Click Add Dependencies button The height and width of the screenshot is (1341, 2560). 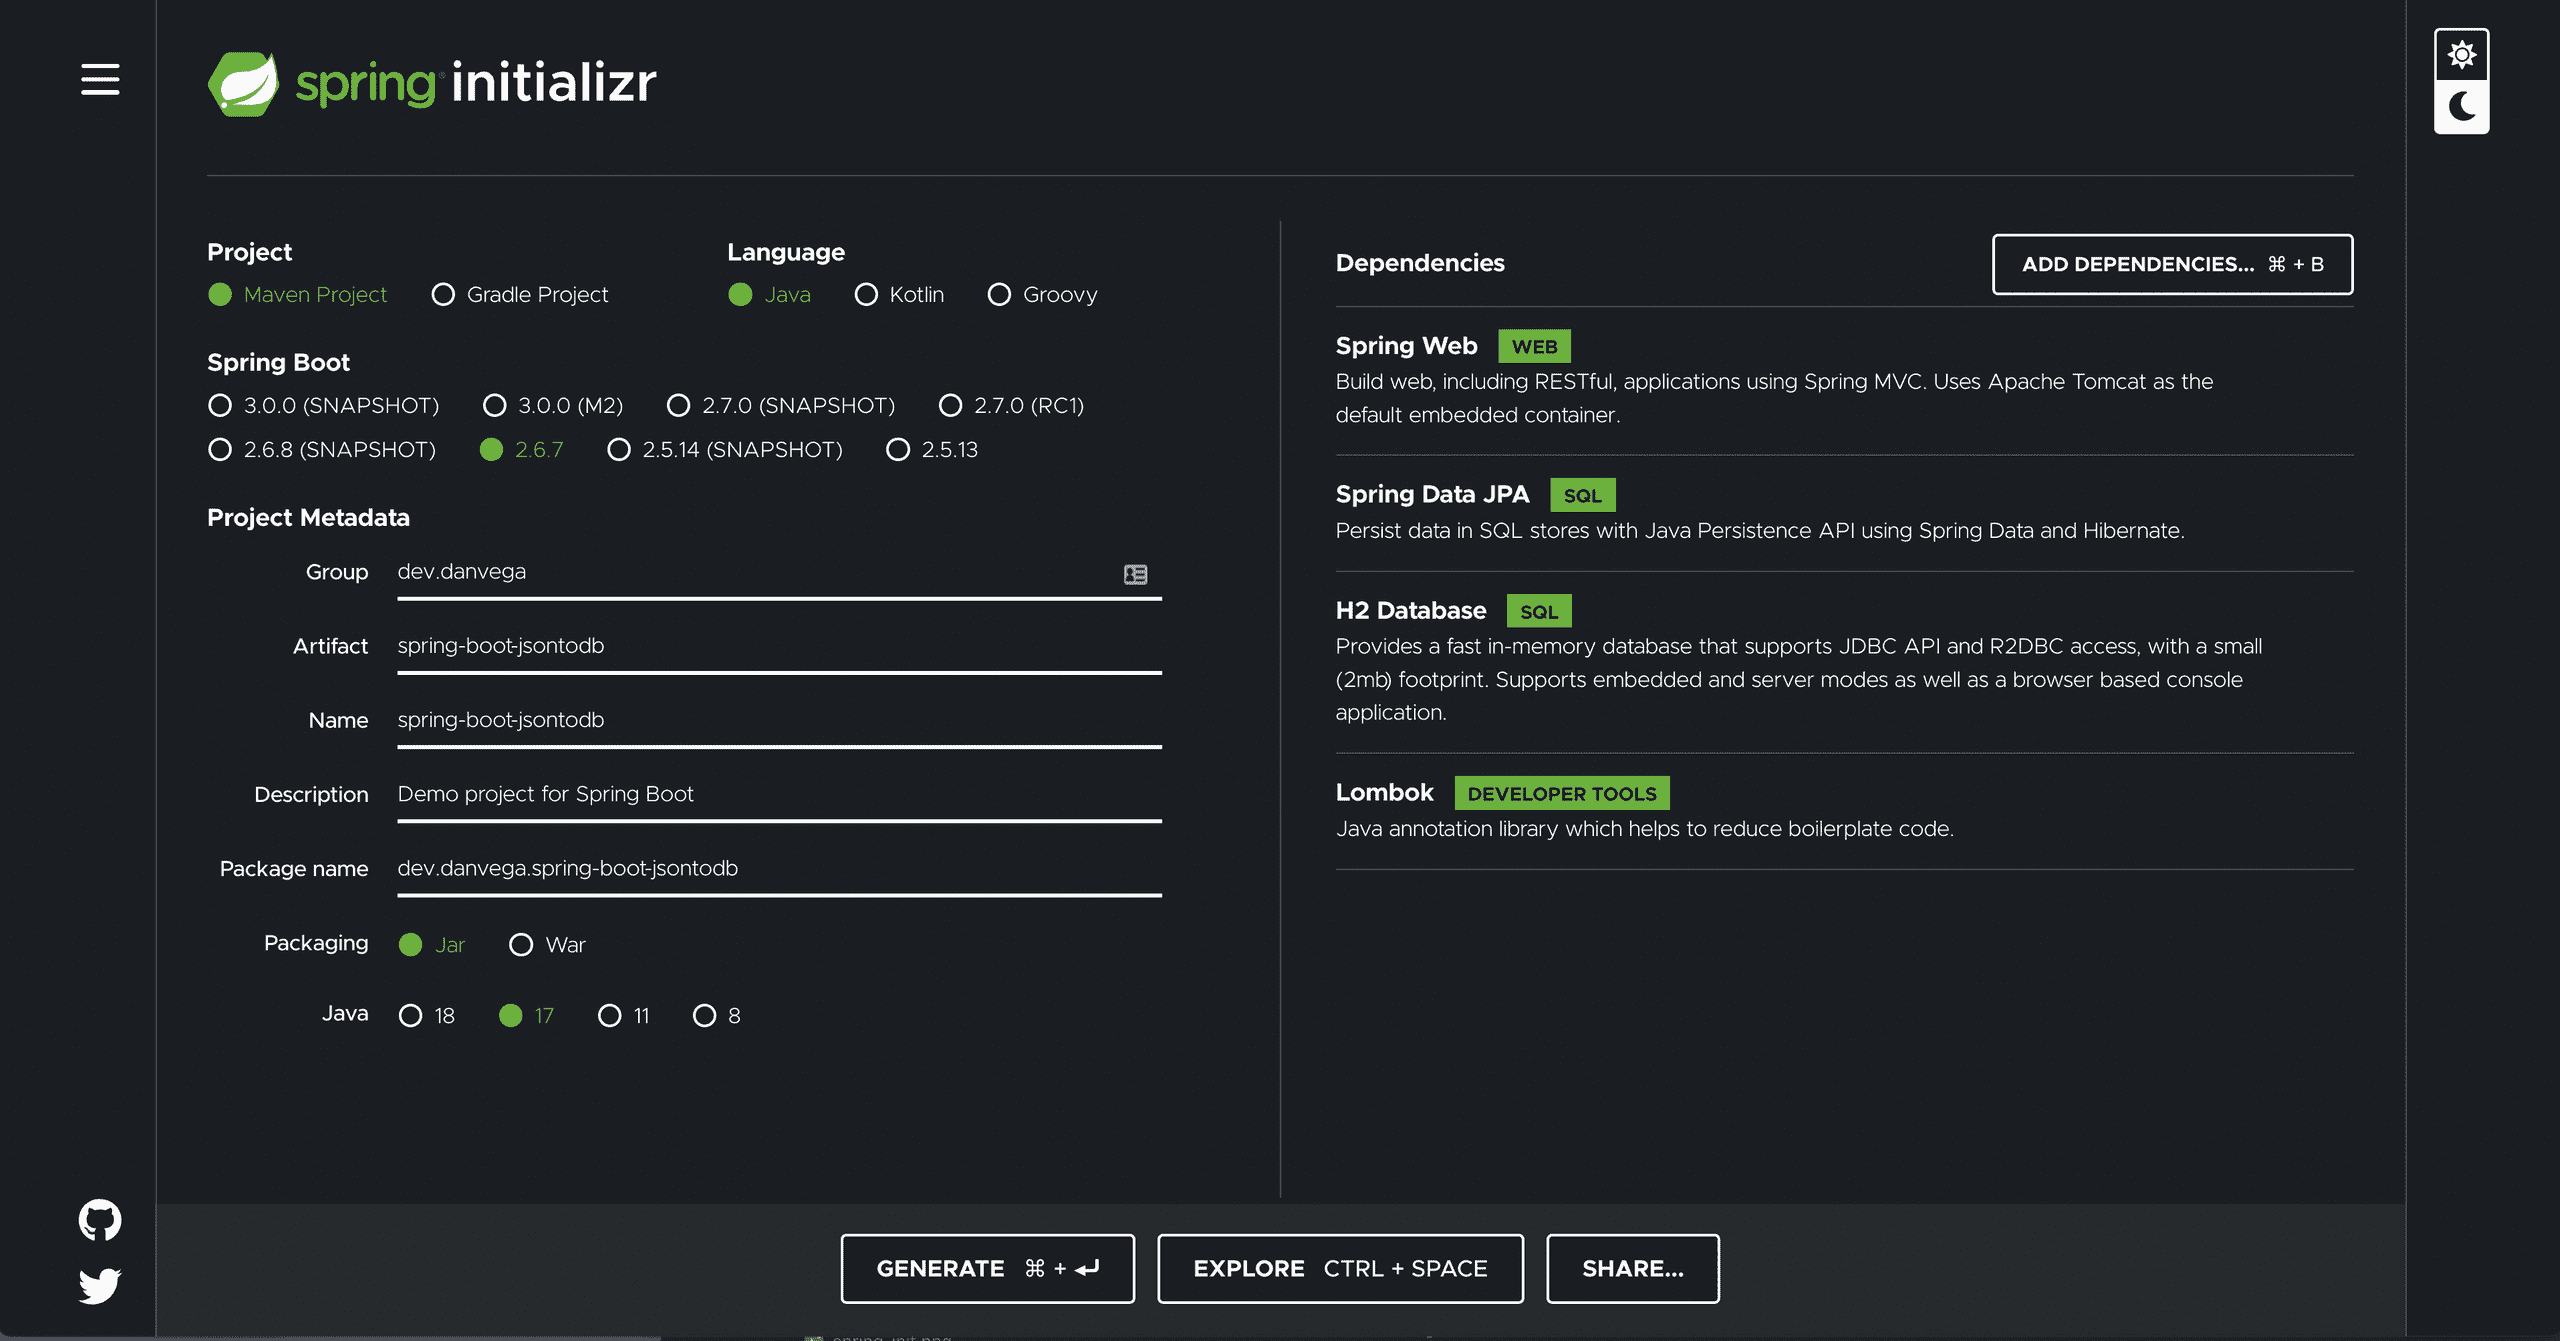click(x=2172, y=264)
